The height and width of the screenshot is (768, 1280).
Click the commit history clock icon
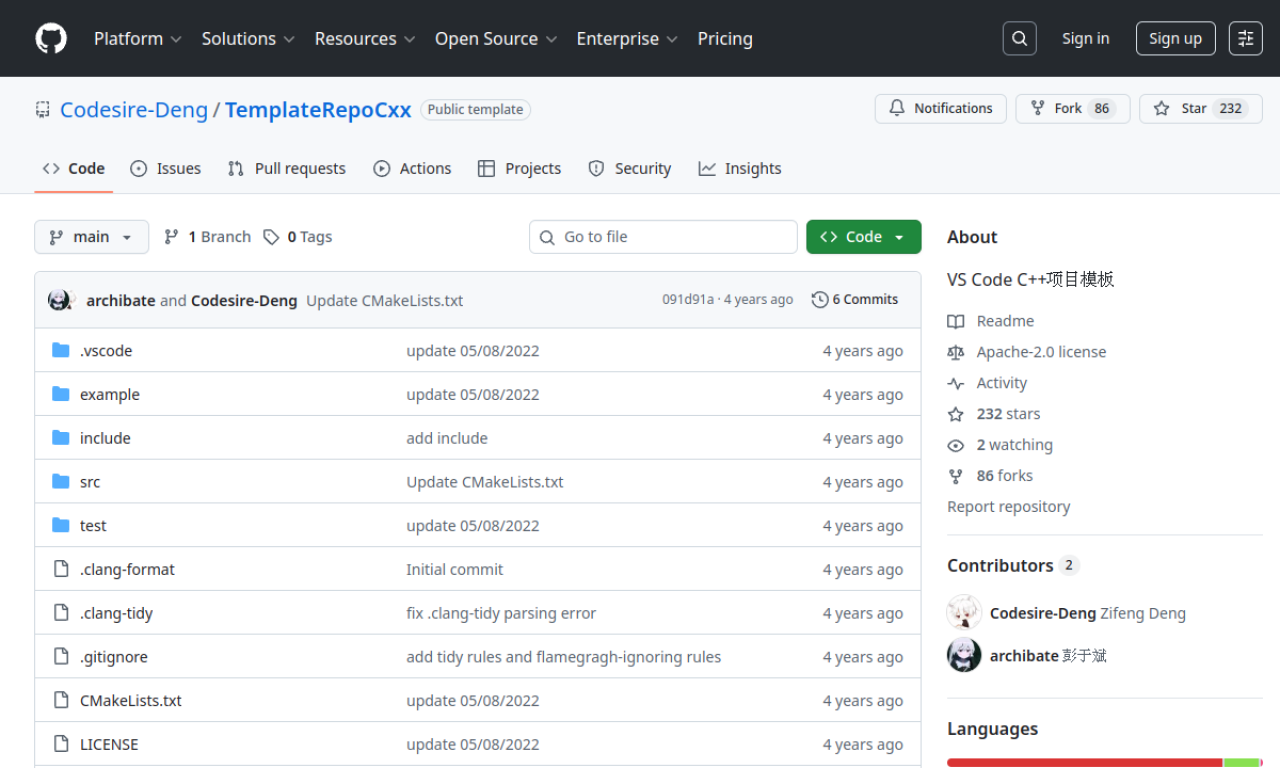click(820, 300)
